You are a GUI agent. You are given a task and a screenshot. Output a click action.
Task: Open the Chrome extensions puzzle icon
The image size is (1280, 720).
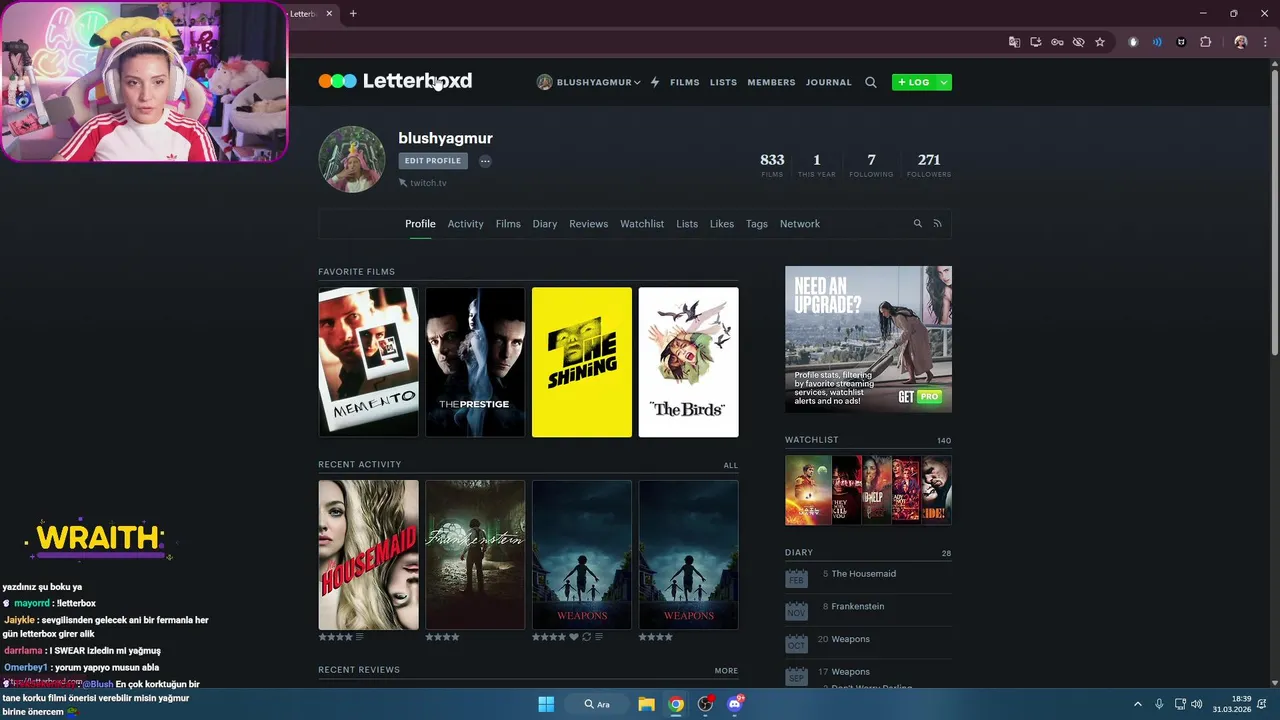click(x=1205, y=42)
